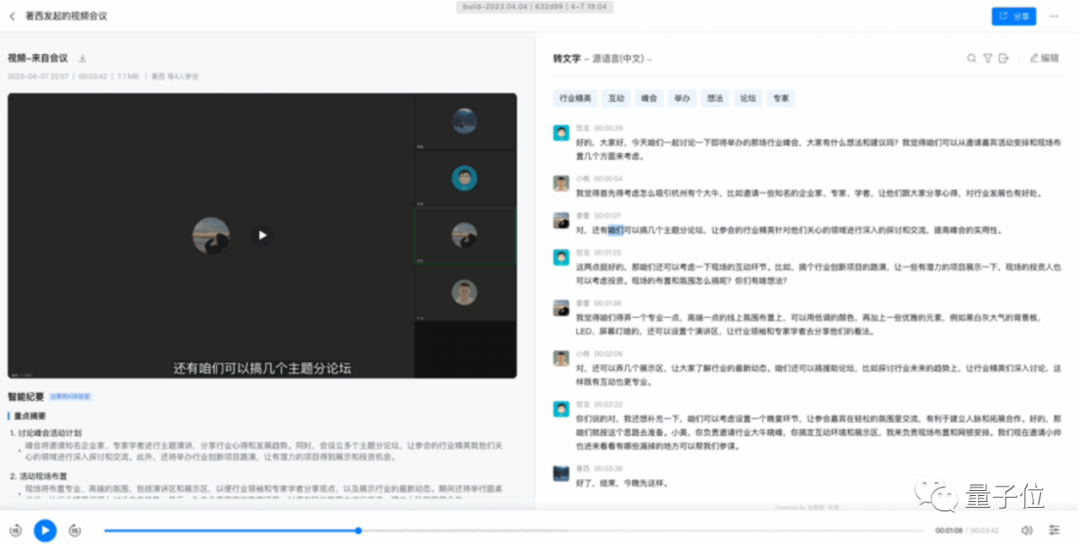Click the large center avatar in video

tap(211, 236)
